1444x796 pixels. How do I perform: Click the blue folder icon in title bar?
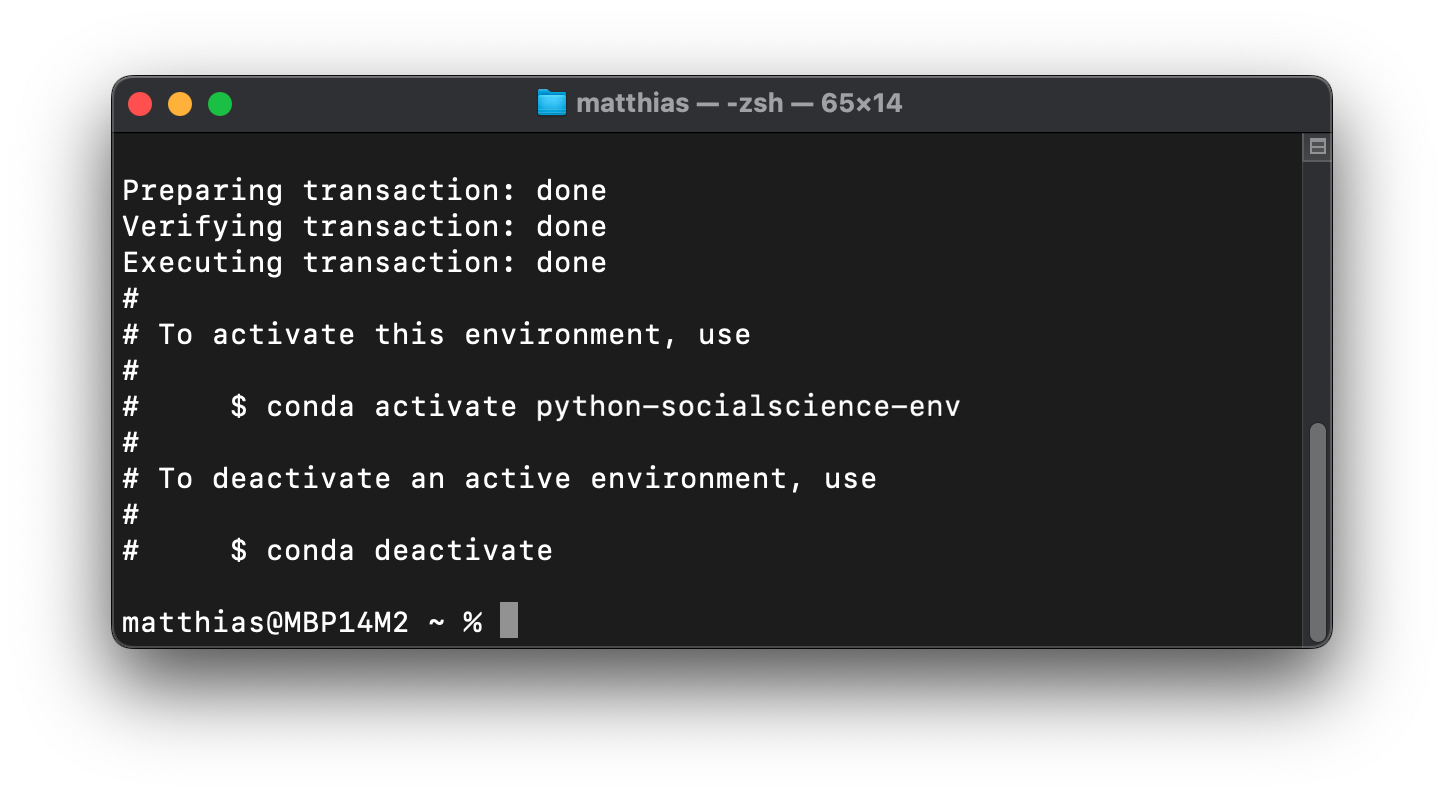[x=551, y=103]
